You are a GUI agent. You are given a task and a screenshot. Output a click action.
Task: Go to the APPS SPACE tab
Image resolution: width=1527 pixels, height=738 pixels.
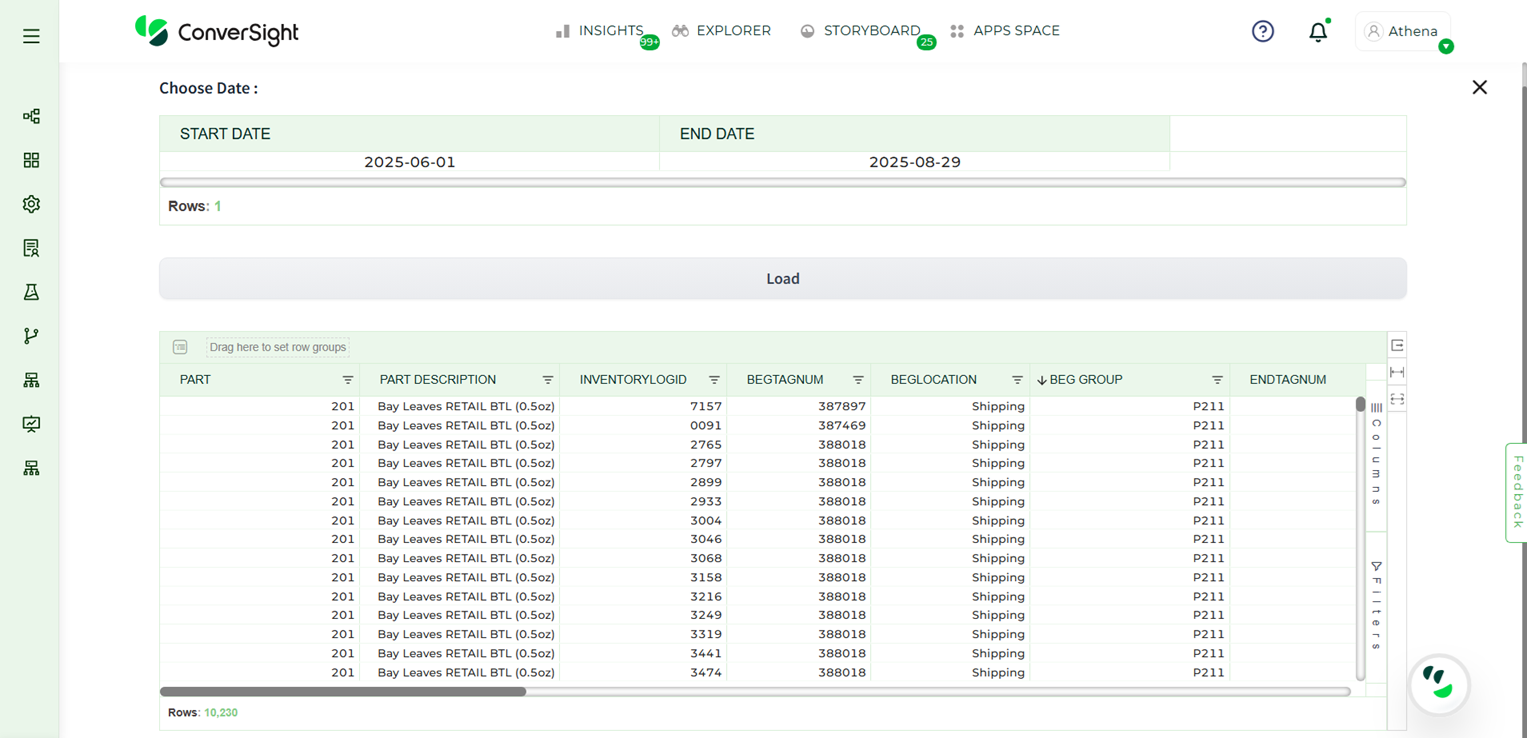coord(1004,31)
